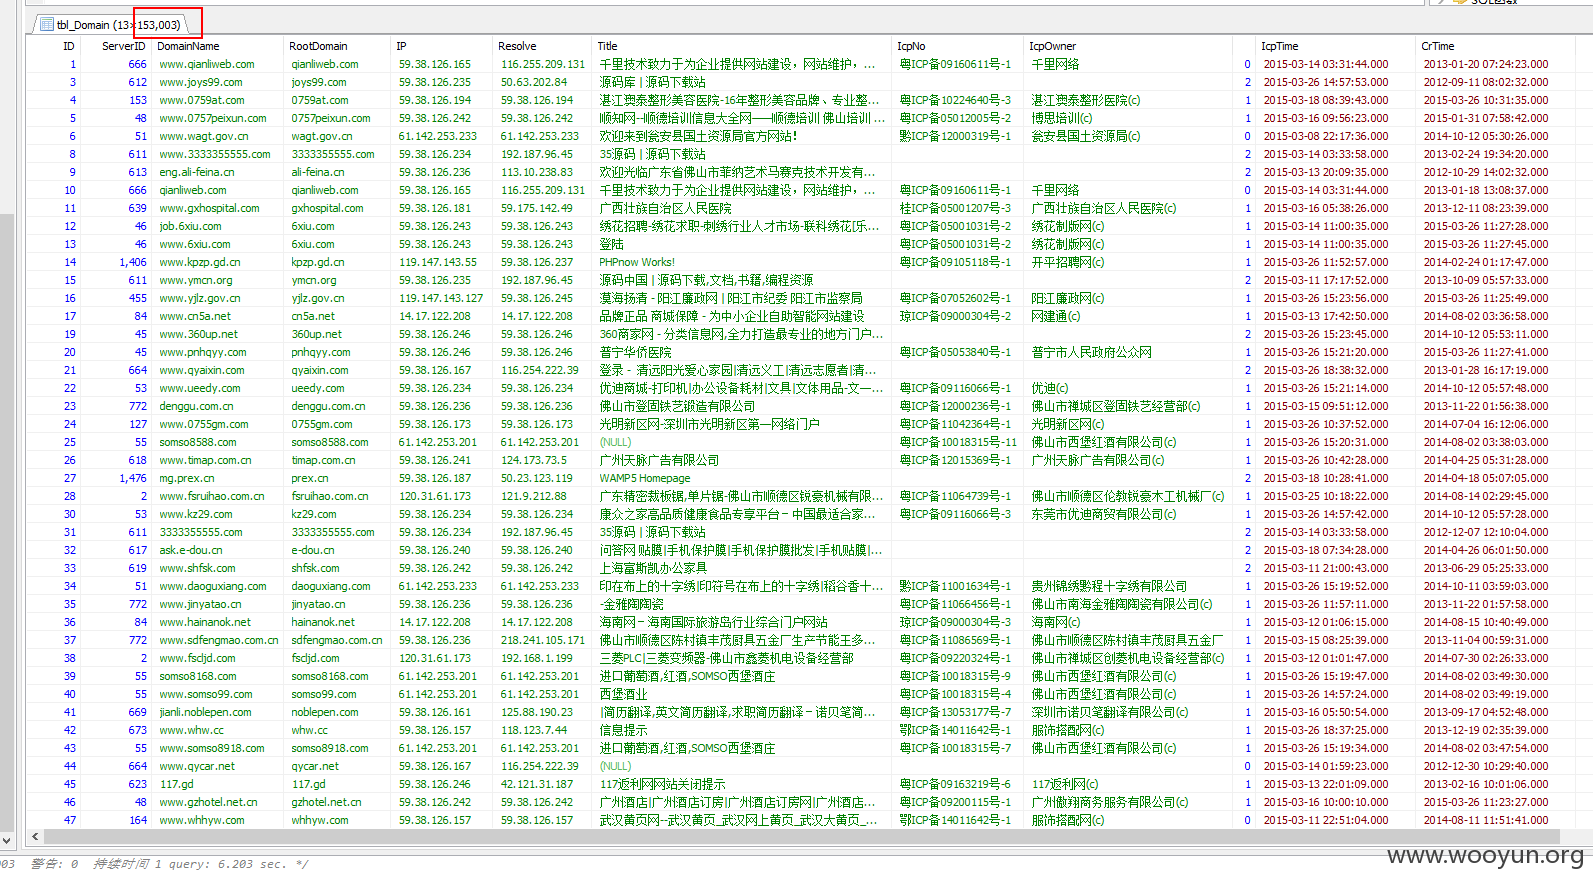Select the www.qycar.net domain cell
Image resolution: width=1593 pixels, height=884 pixels.
(197, 766)
